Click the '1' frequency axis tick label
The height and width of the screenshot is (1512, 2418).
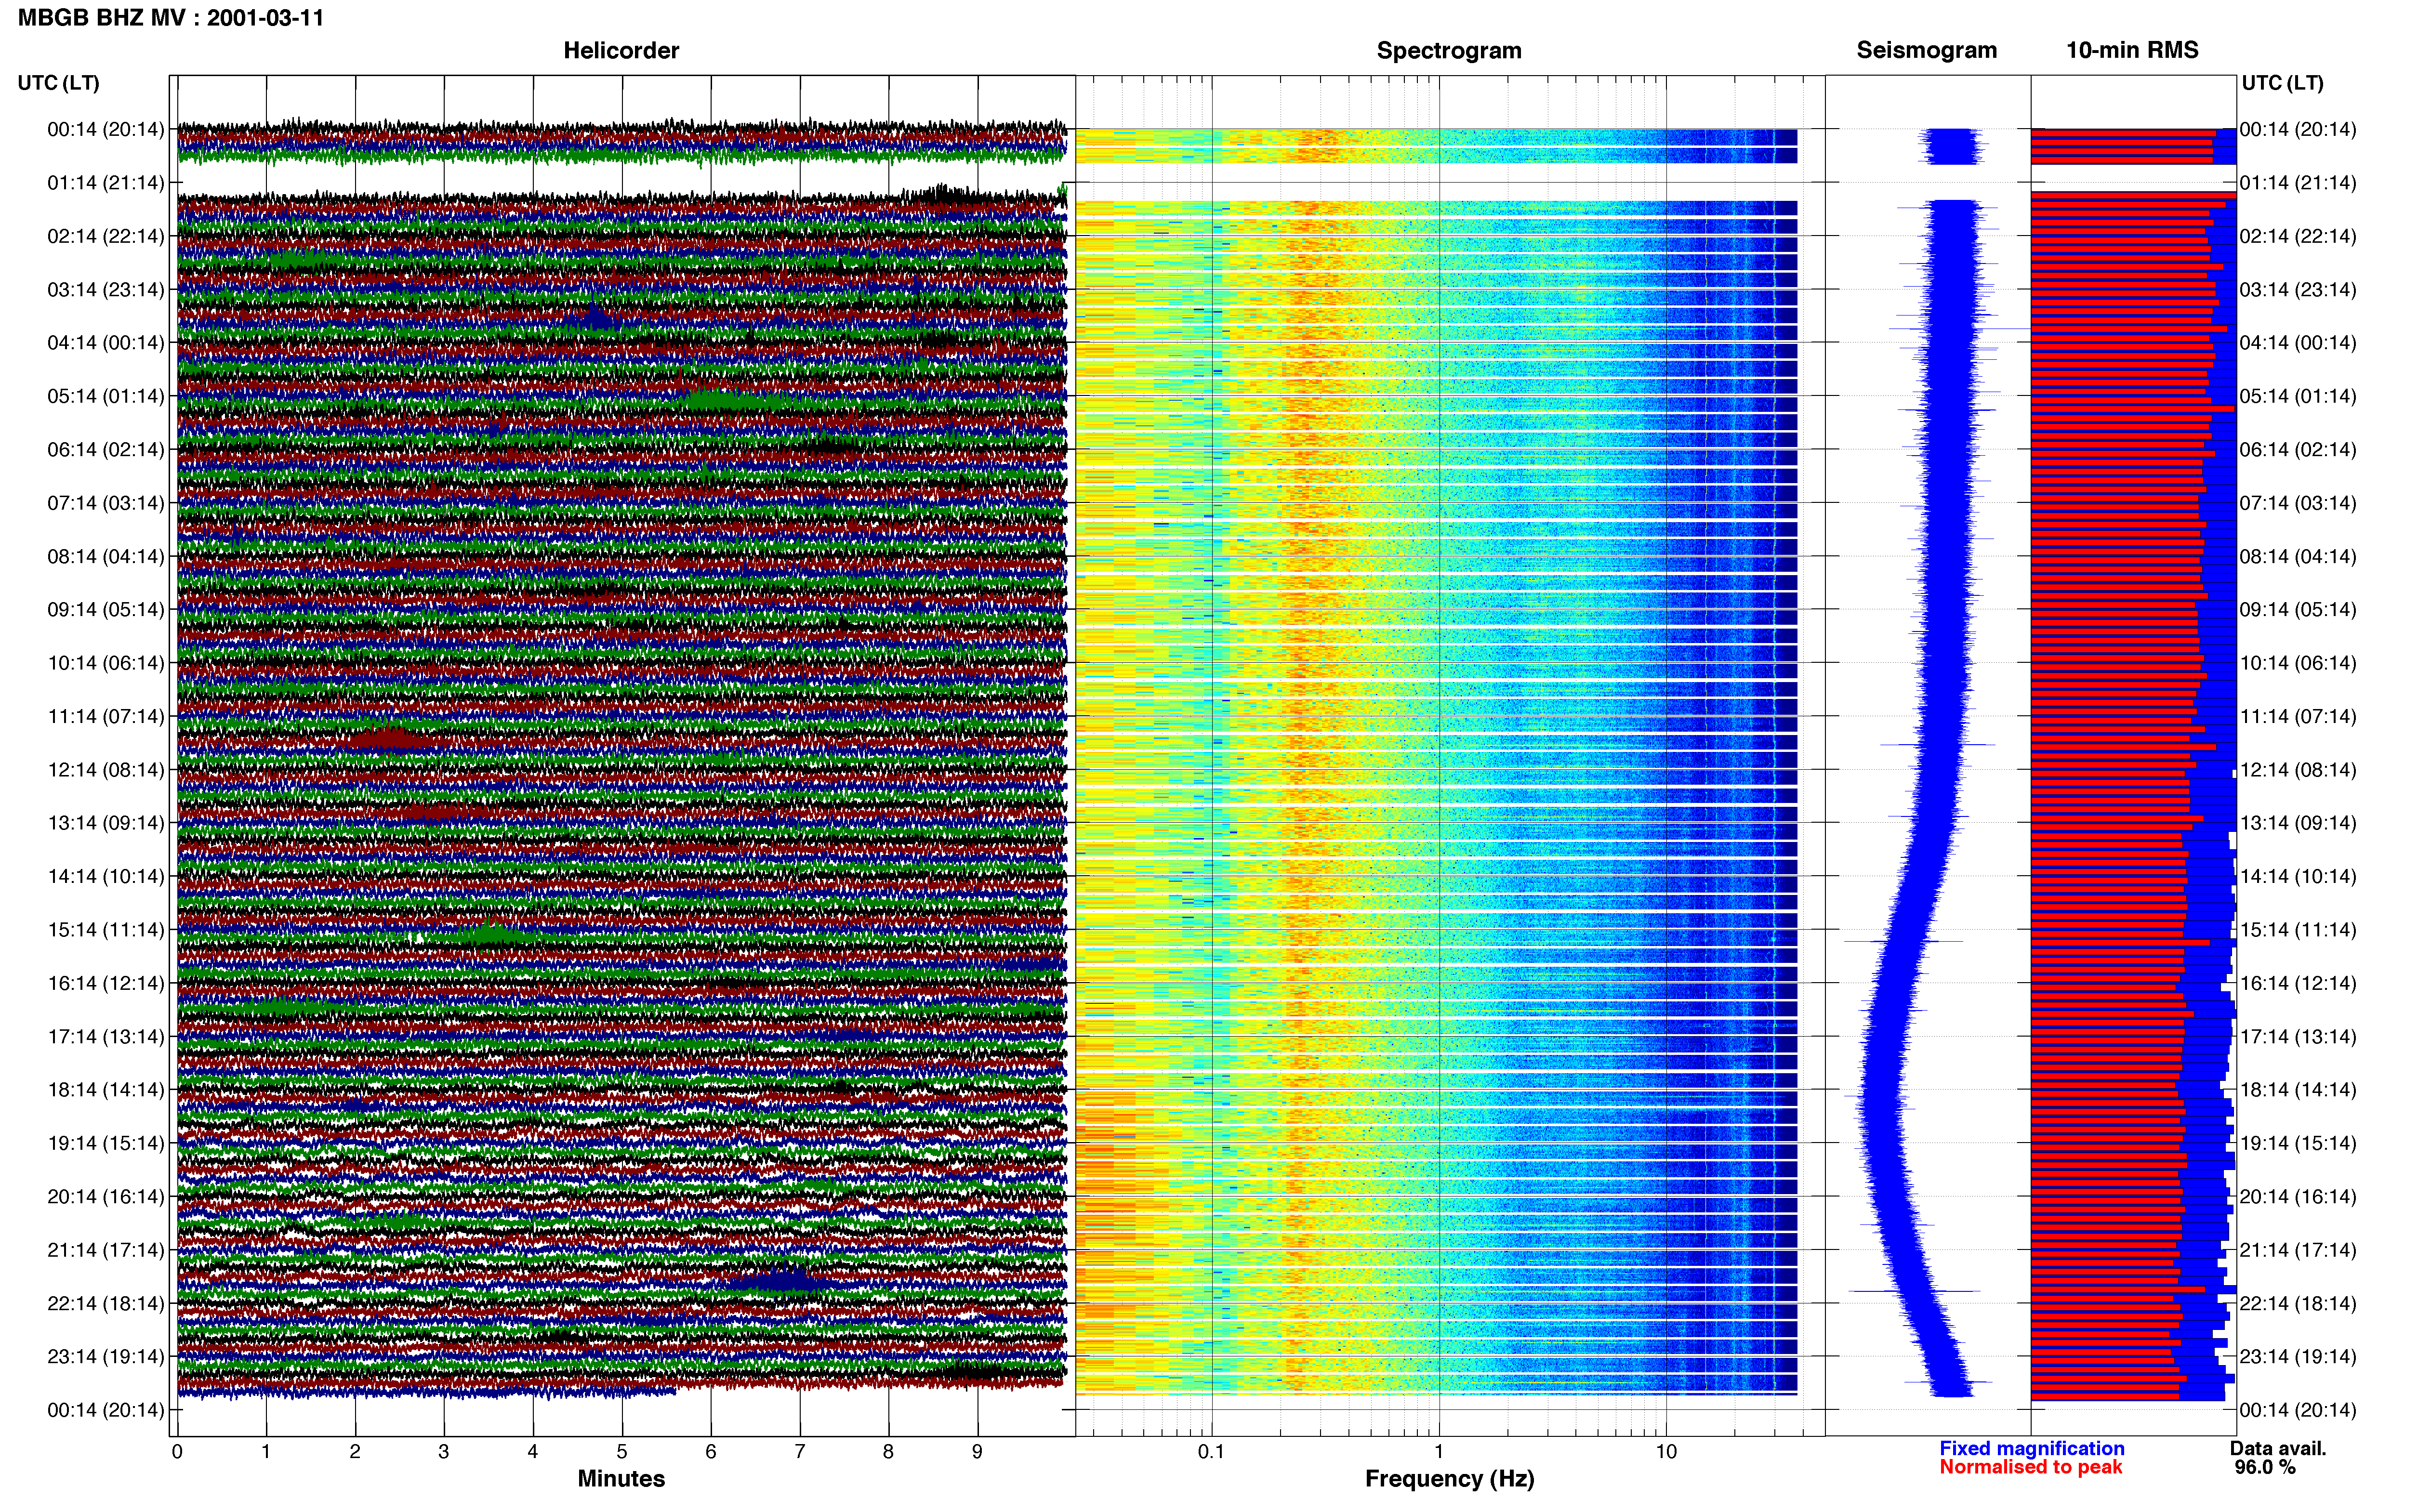click(x=1439, y=1451)
